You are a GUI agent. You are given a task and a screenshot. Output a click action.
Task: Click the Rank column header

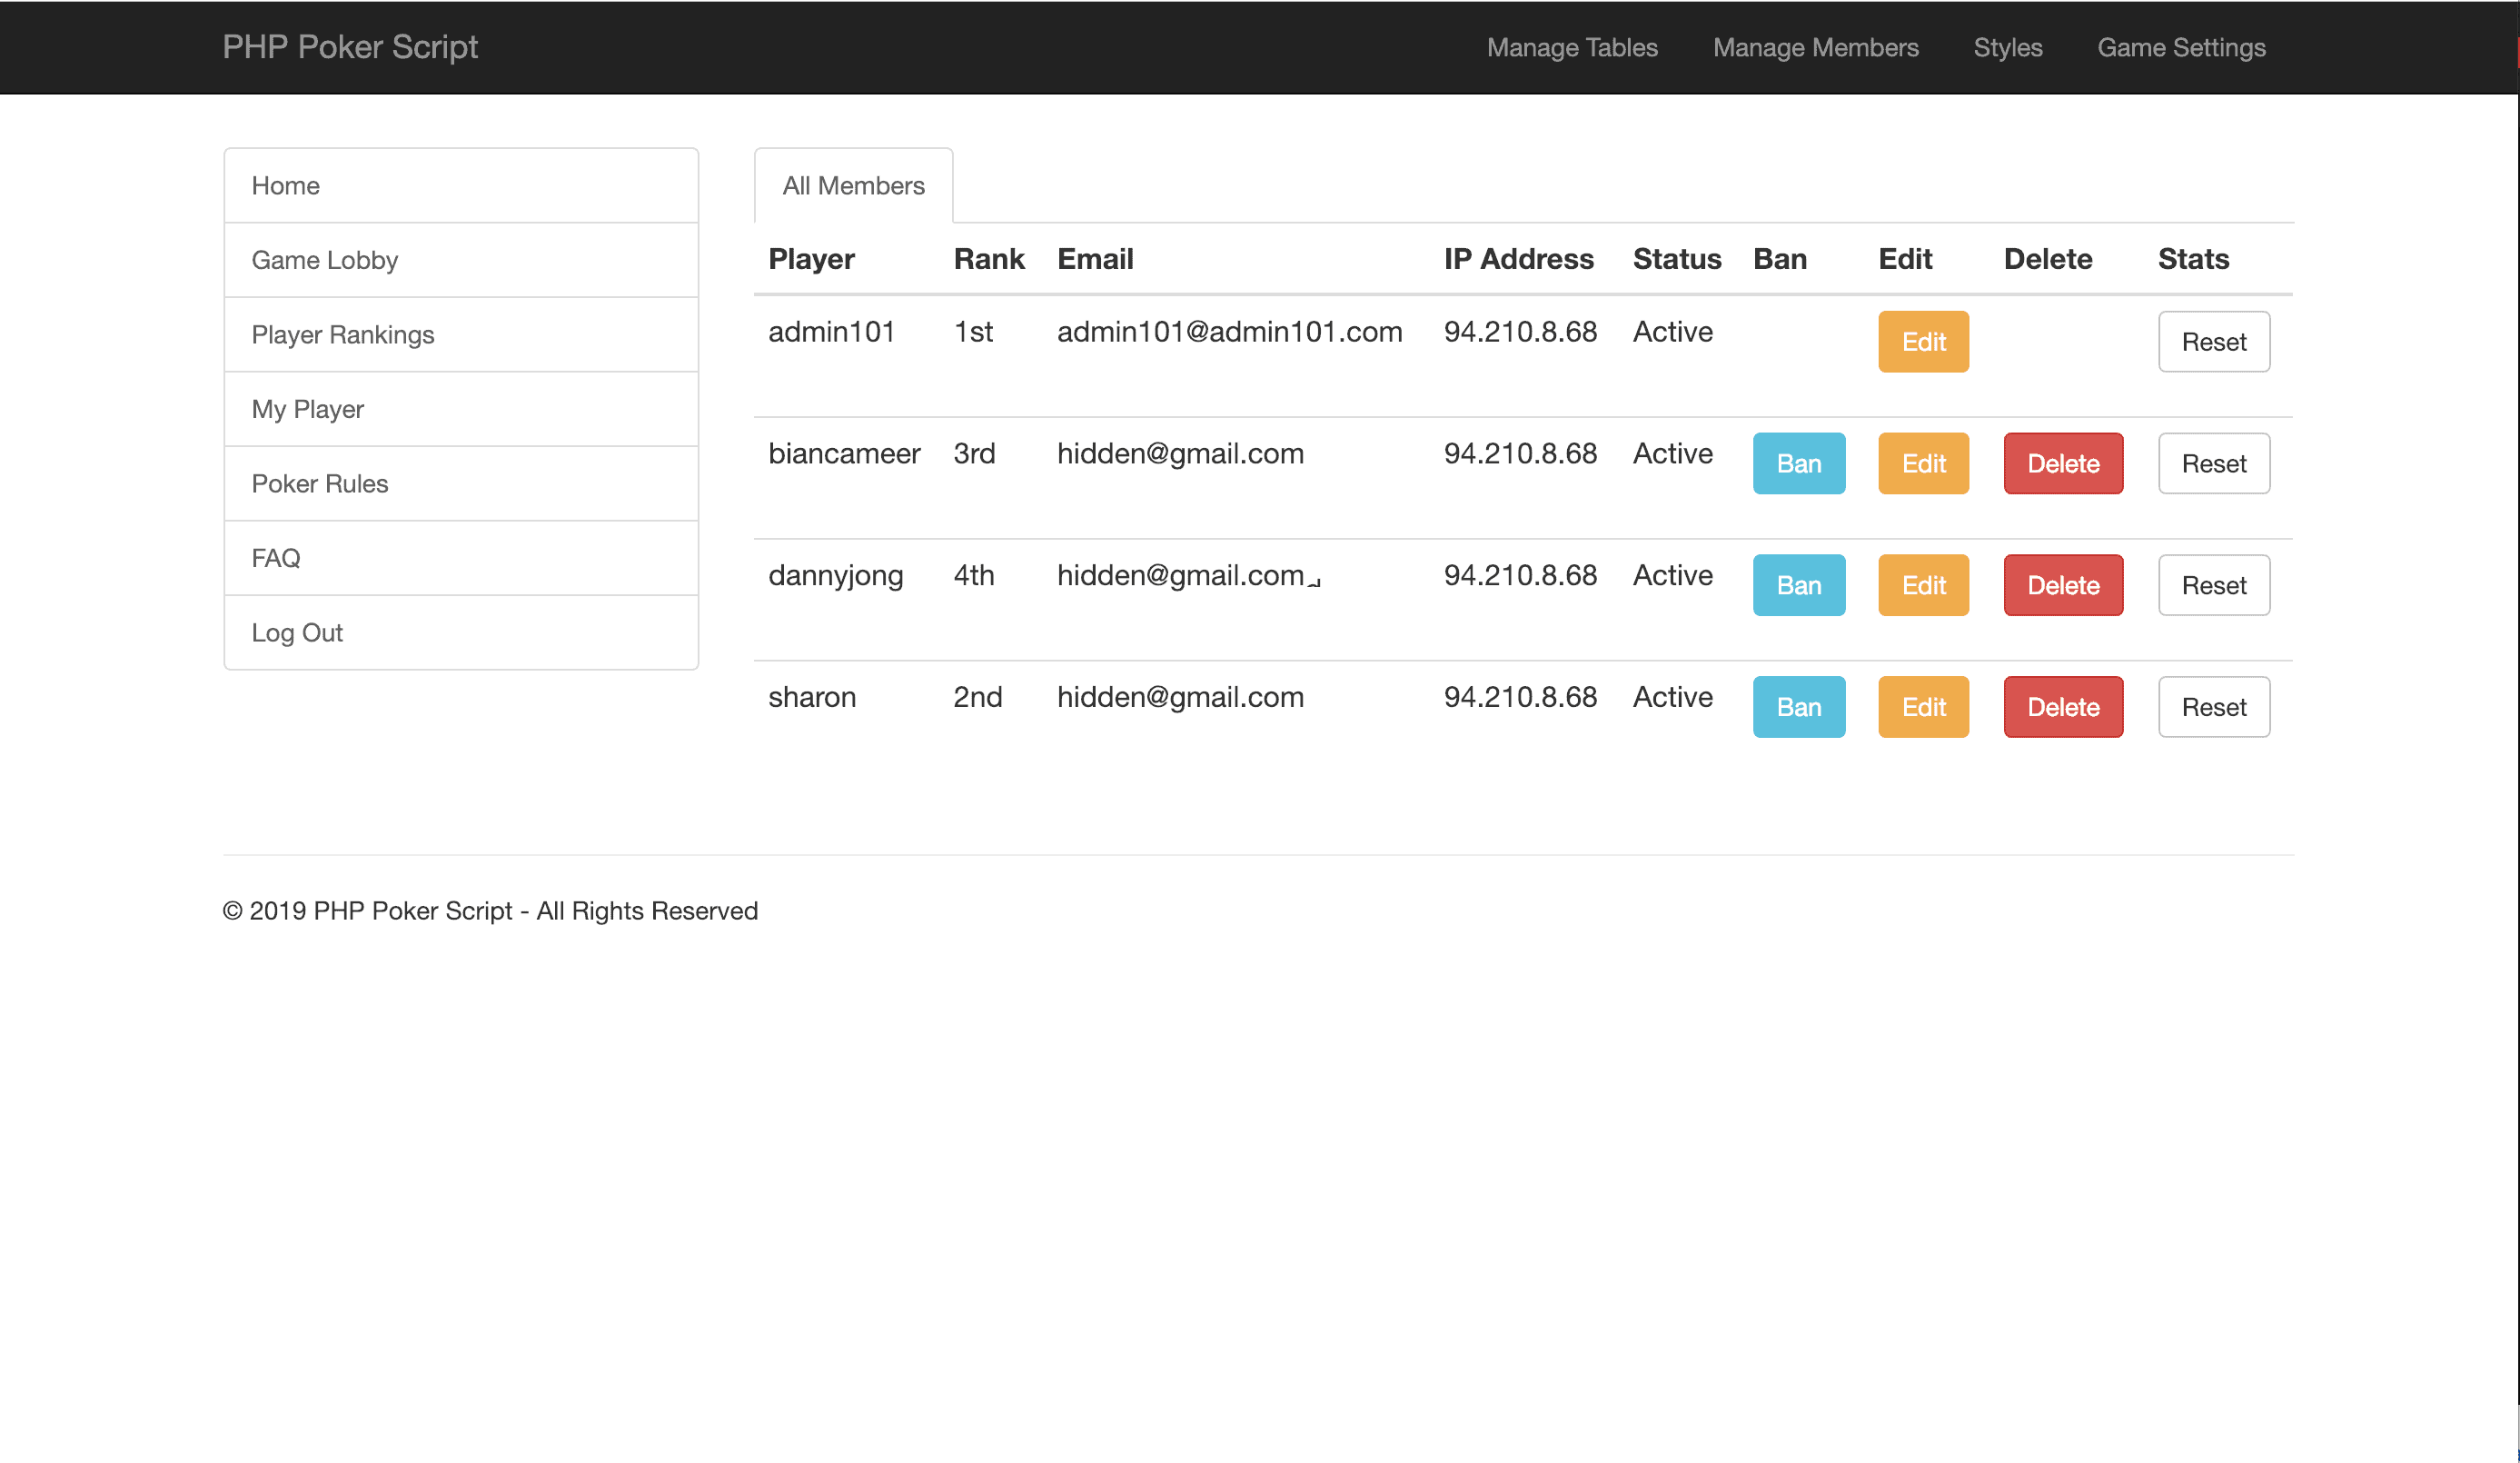989,259
